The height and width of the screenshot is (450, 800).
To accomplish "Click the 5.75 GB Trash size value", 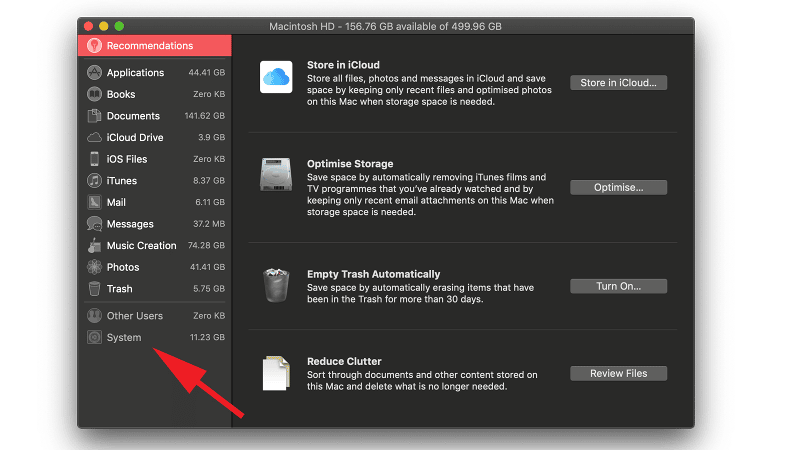I will point(209,289).
